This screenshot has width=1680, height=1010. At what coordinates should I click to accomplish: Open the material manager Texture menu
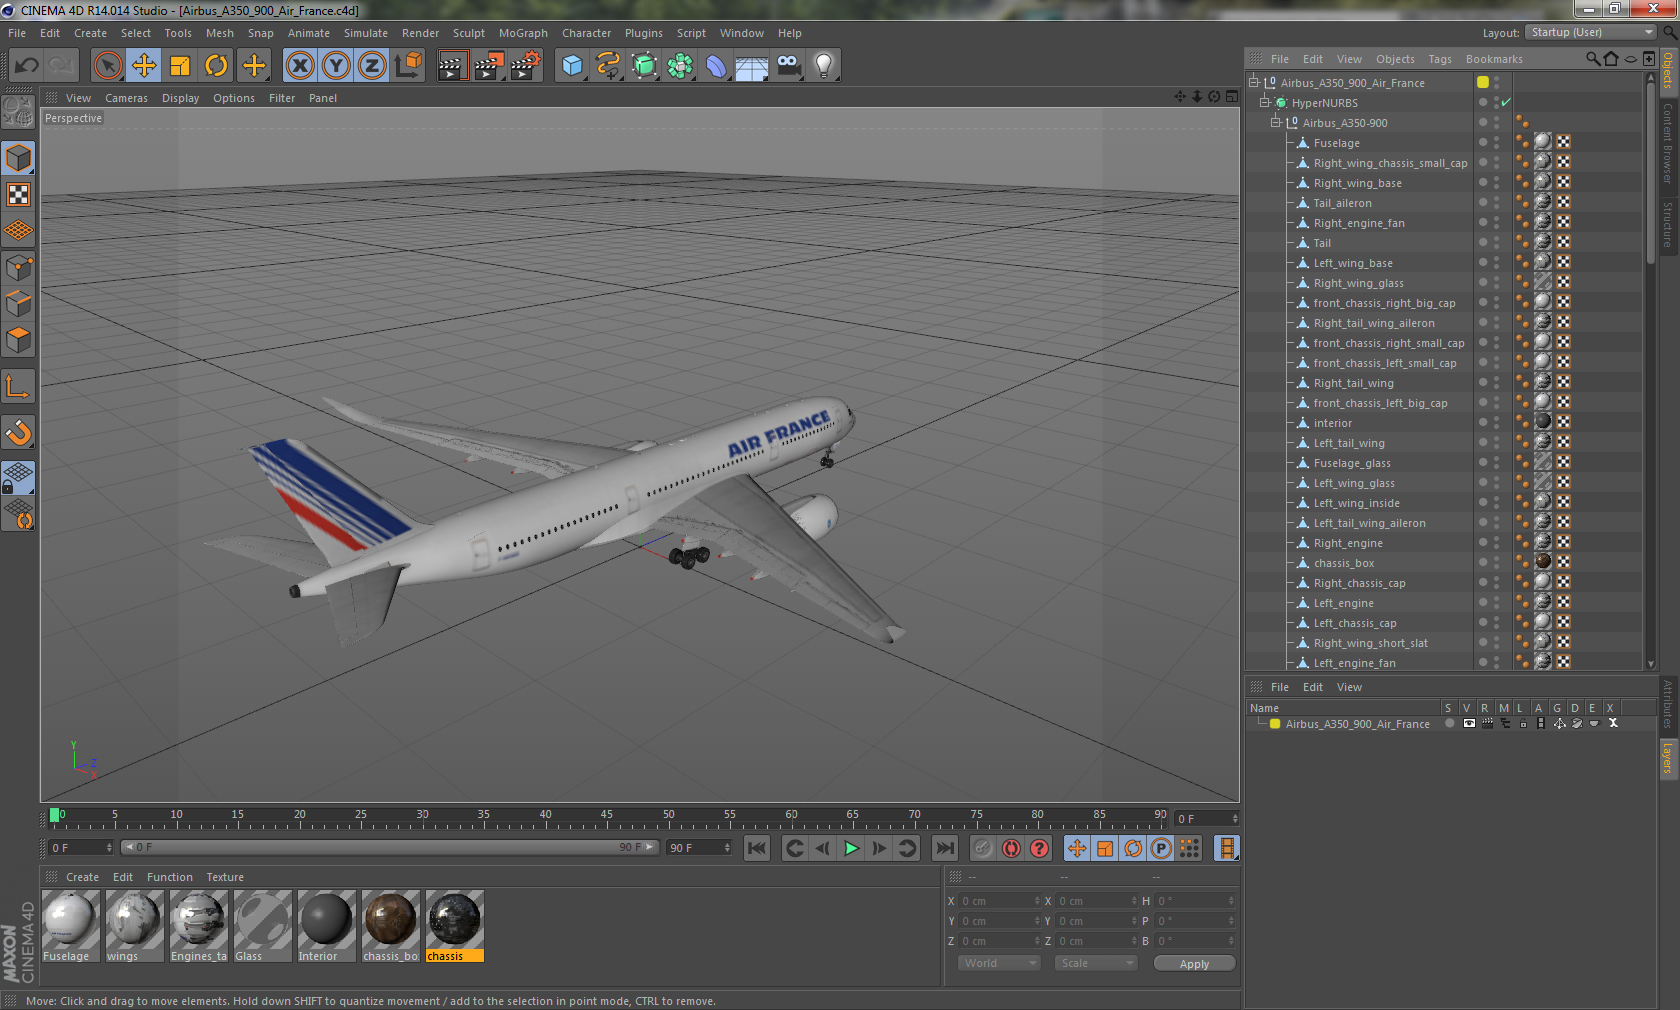pos(225,877)
